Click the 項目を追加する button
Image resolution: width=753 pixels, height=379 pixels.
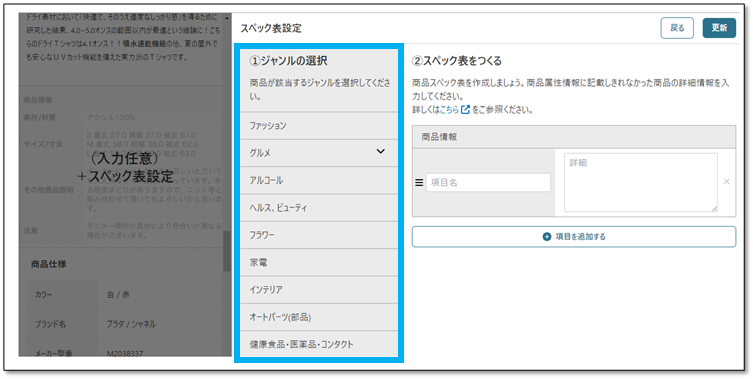(x=574, y=237)
